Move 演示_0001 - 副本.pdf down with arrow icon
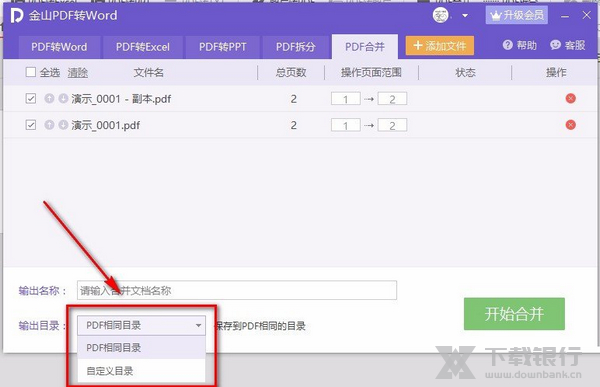This screenshot has height=387, width=600. [63, 98]
